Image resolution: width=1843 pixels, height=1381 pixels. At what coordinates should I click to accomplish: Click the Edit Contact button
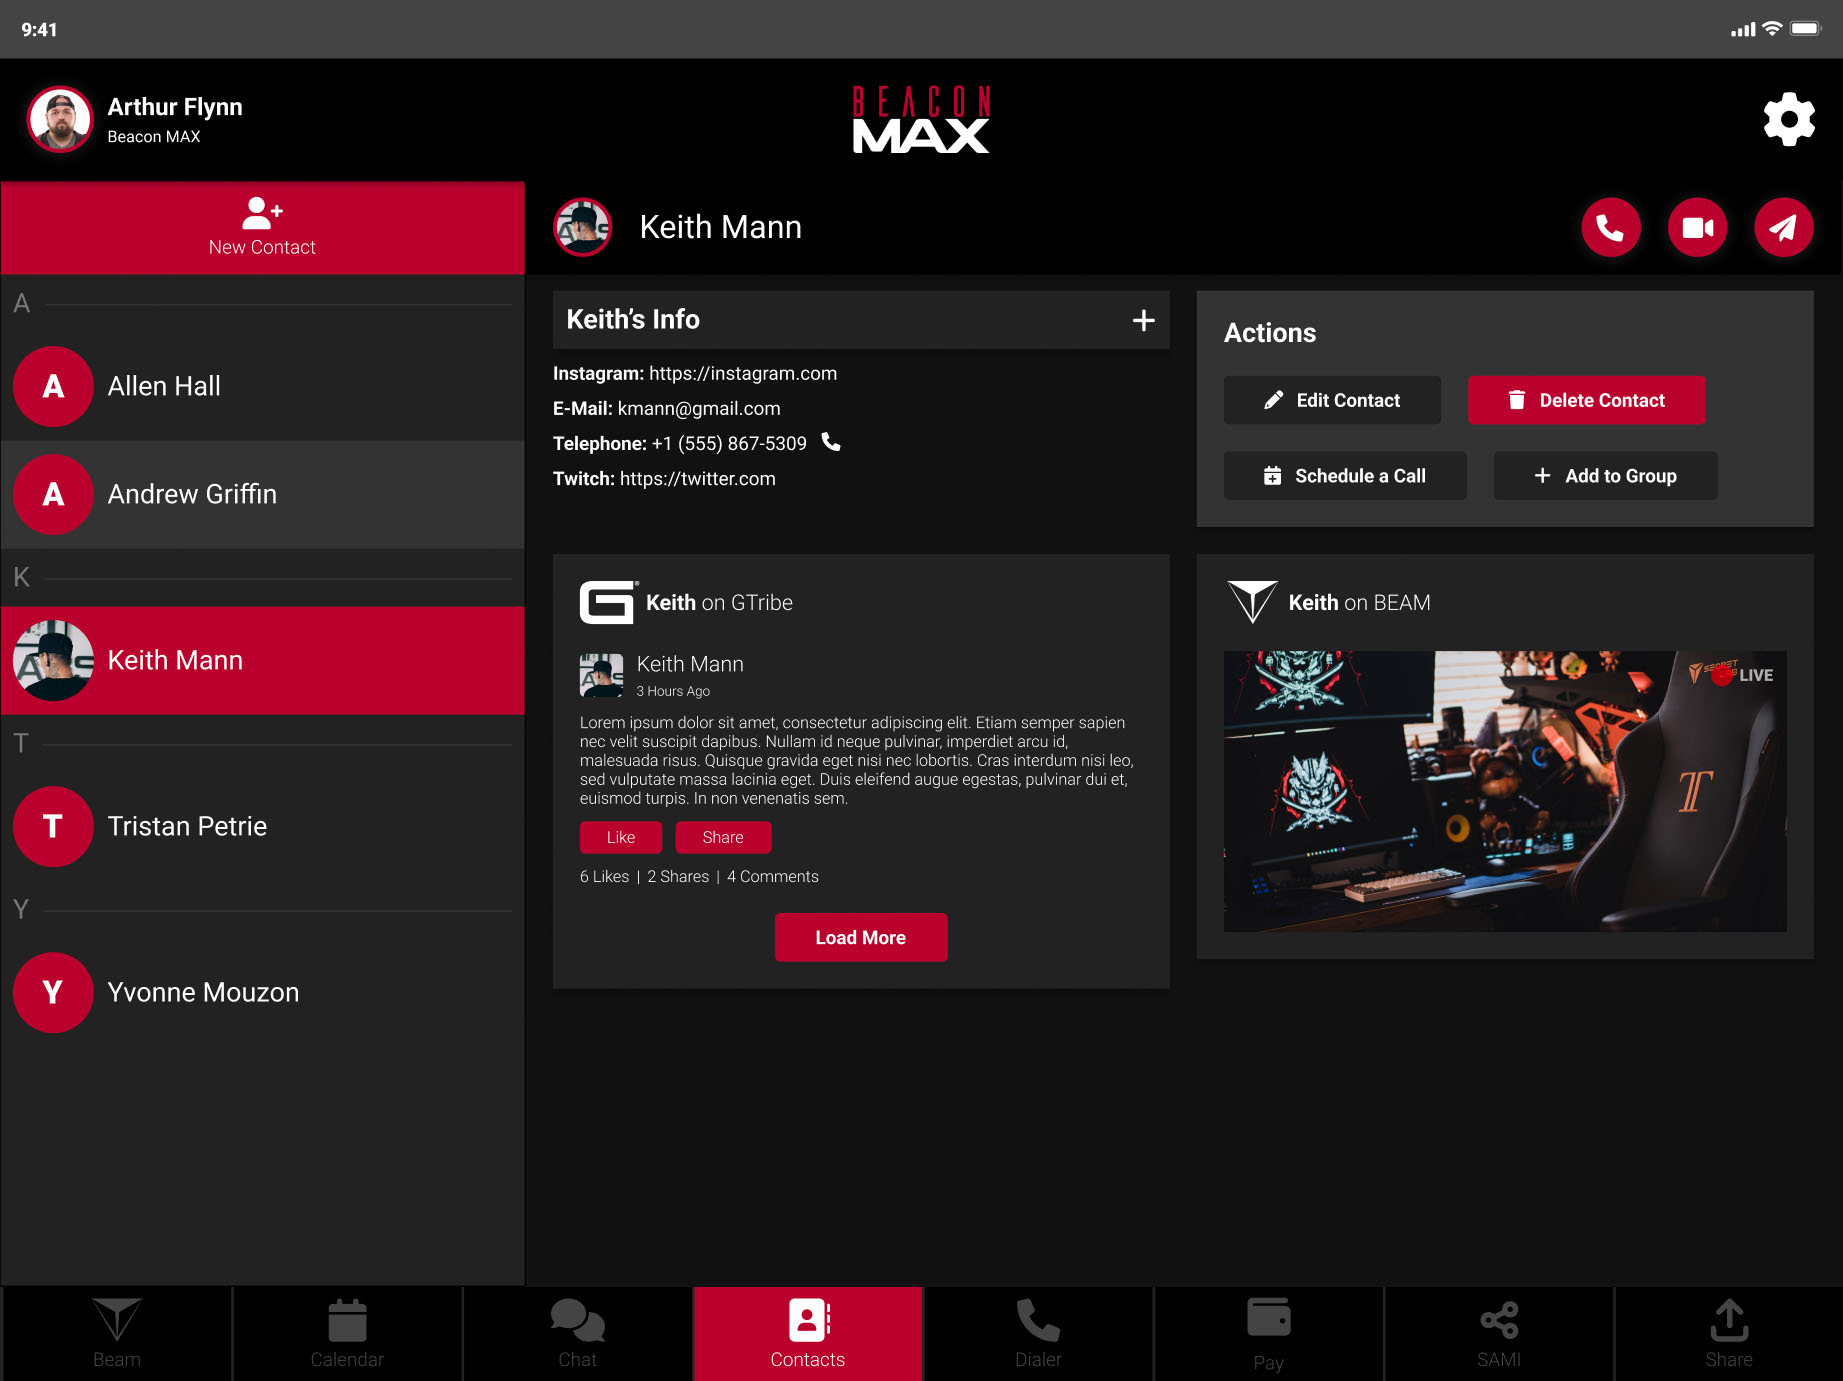point(1331,400)
